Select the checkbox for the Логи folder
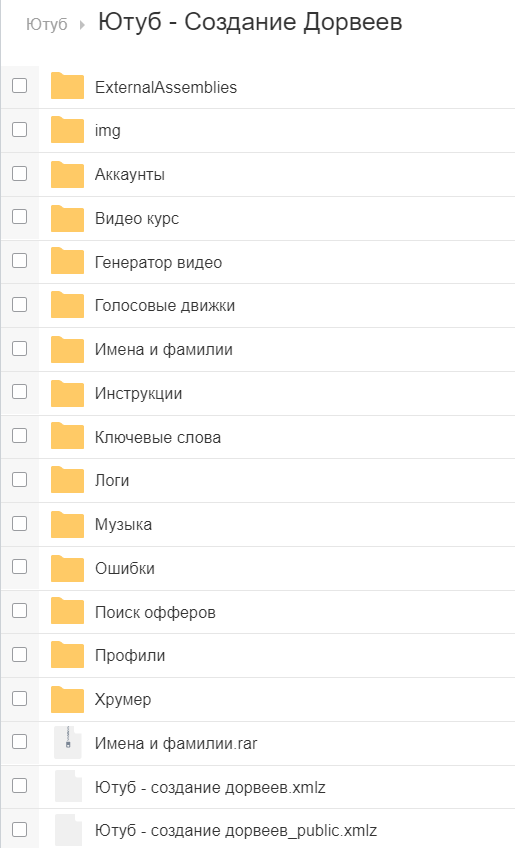The image size is (515, 848). coord(19,479)
